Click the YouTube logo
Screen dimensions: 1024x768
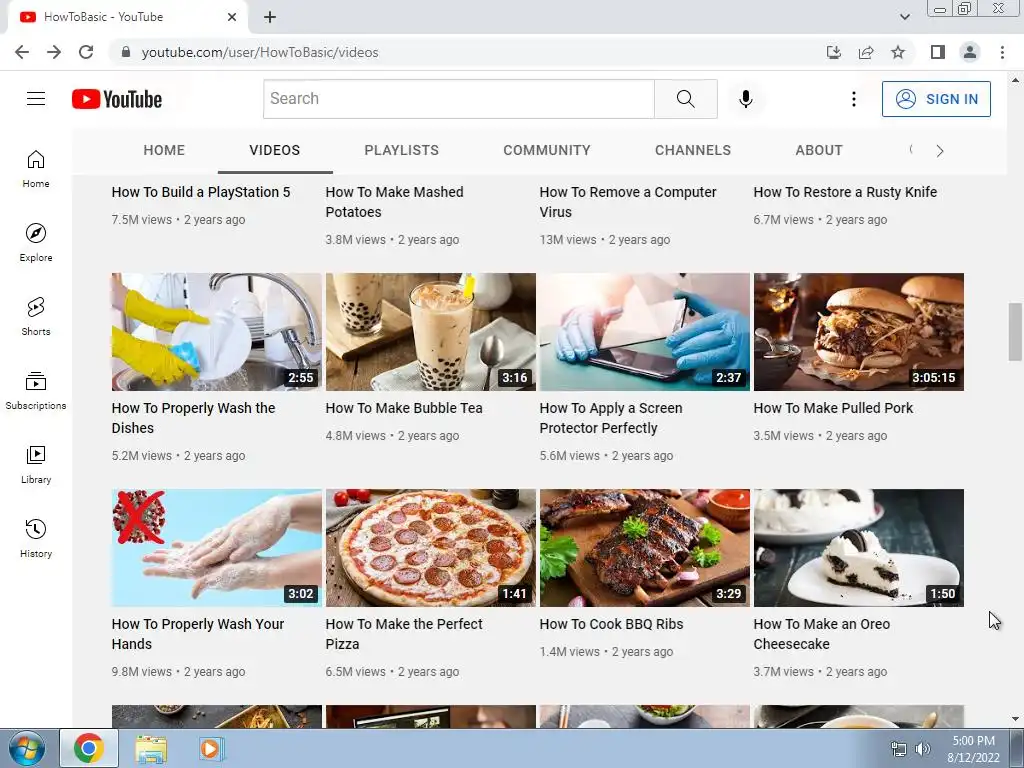tap(117, 99)
